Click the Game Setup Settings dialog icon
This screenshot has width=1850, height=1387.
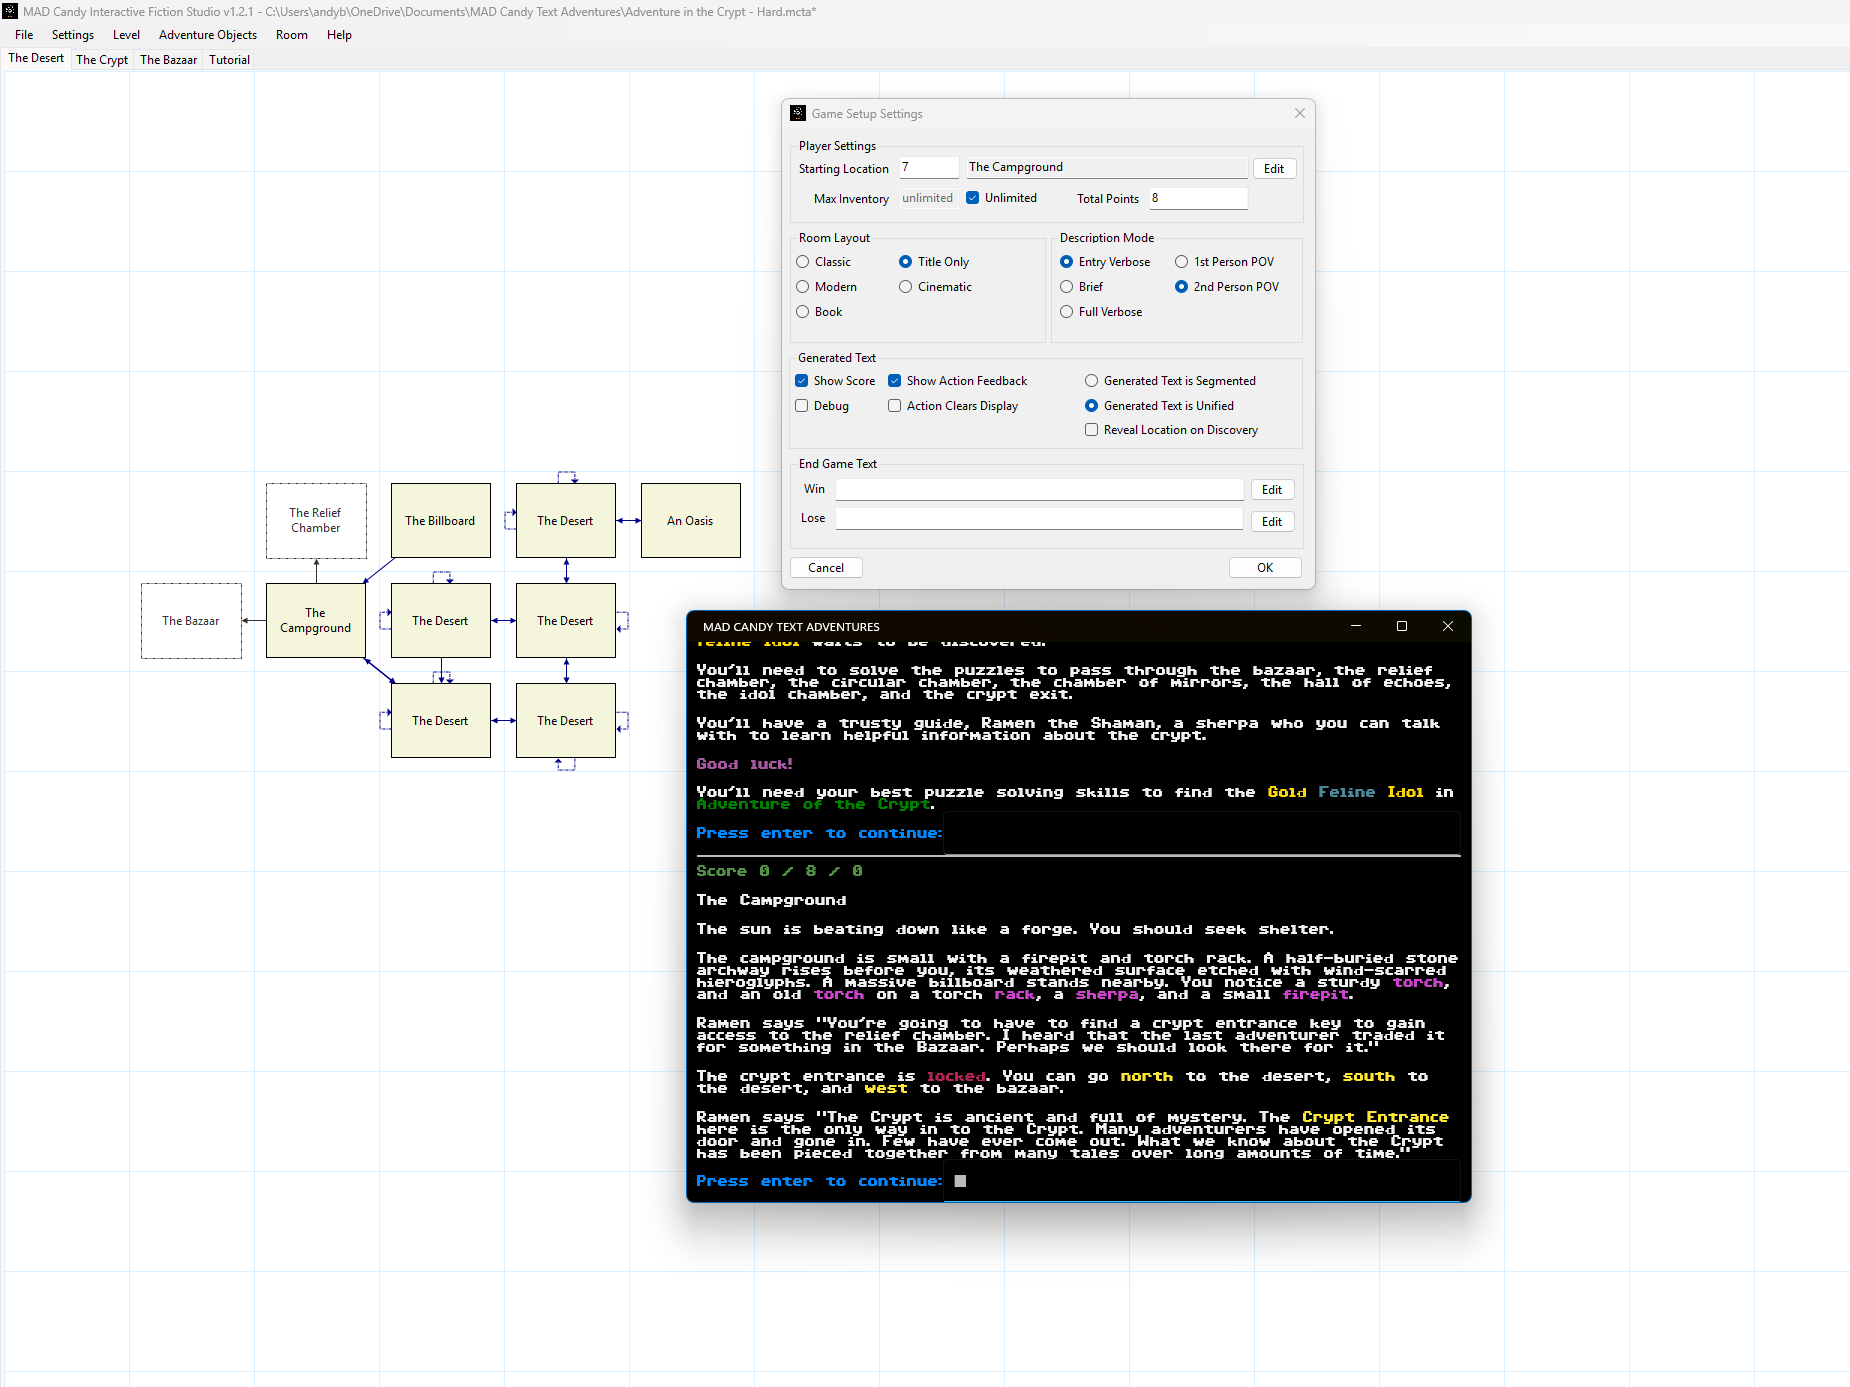(798, 114)
